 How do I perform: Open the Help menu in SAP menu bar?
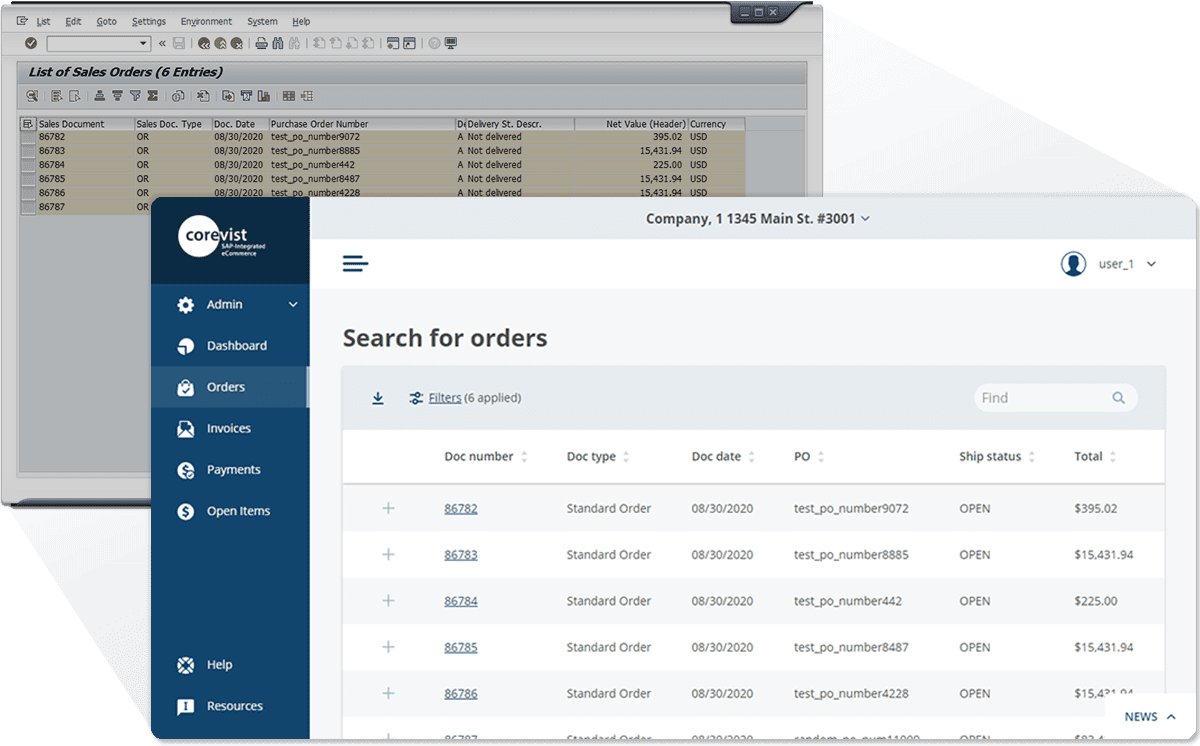[x=301, y=21]
